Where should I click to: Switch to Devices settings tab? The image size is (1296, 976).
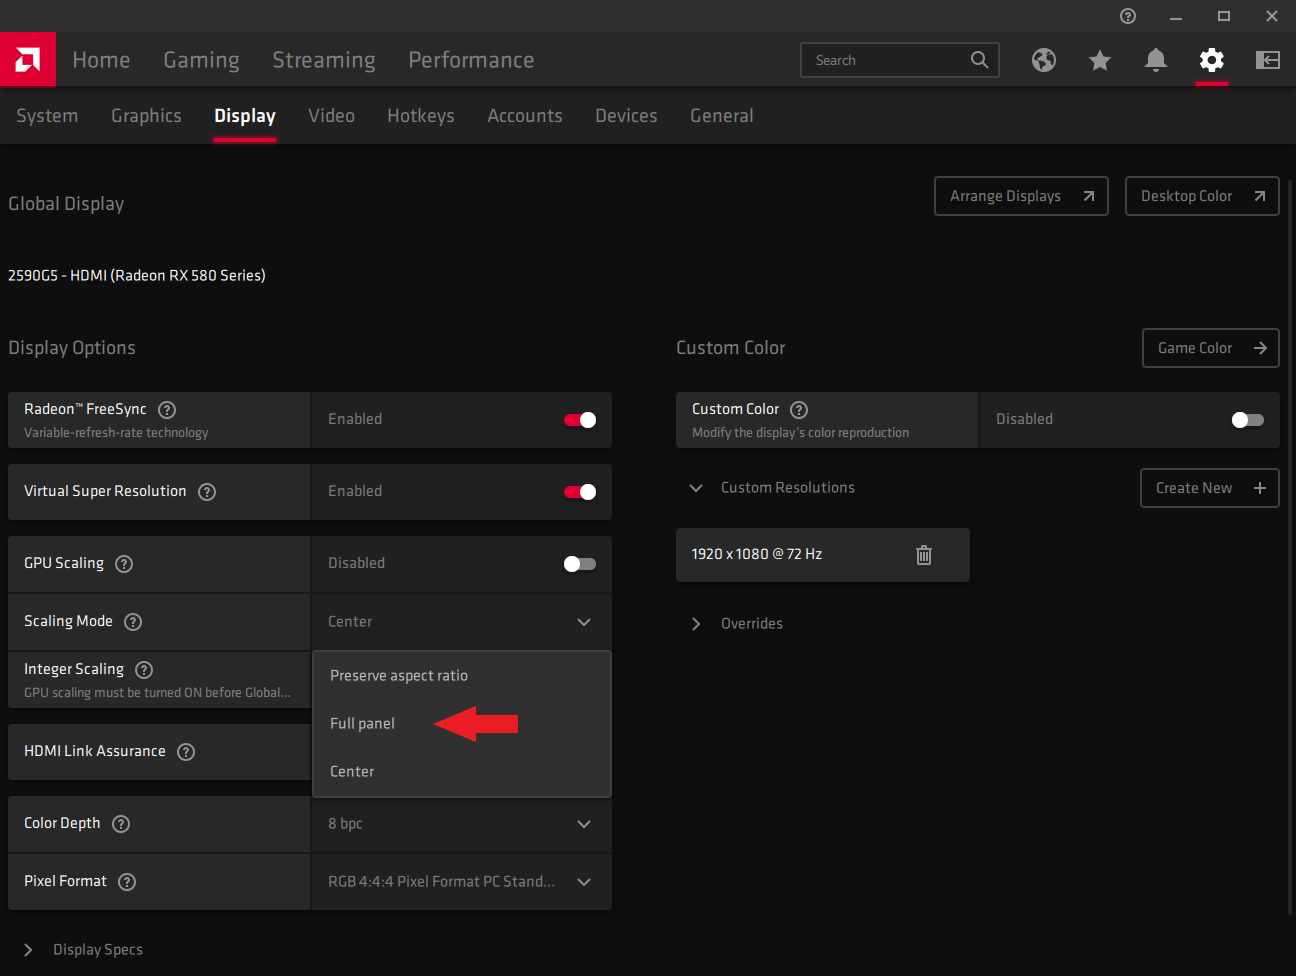(626, 116)
